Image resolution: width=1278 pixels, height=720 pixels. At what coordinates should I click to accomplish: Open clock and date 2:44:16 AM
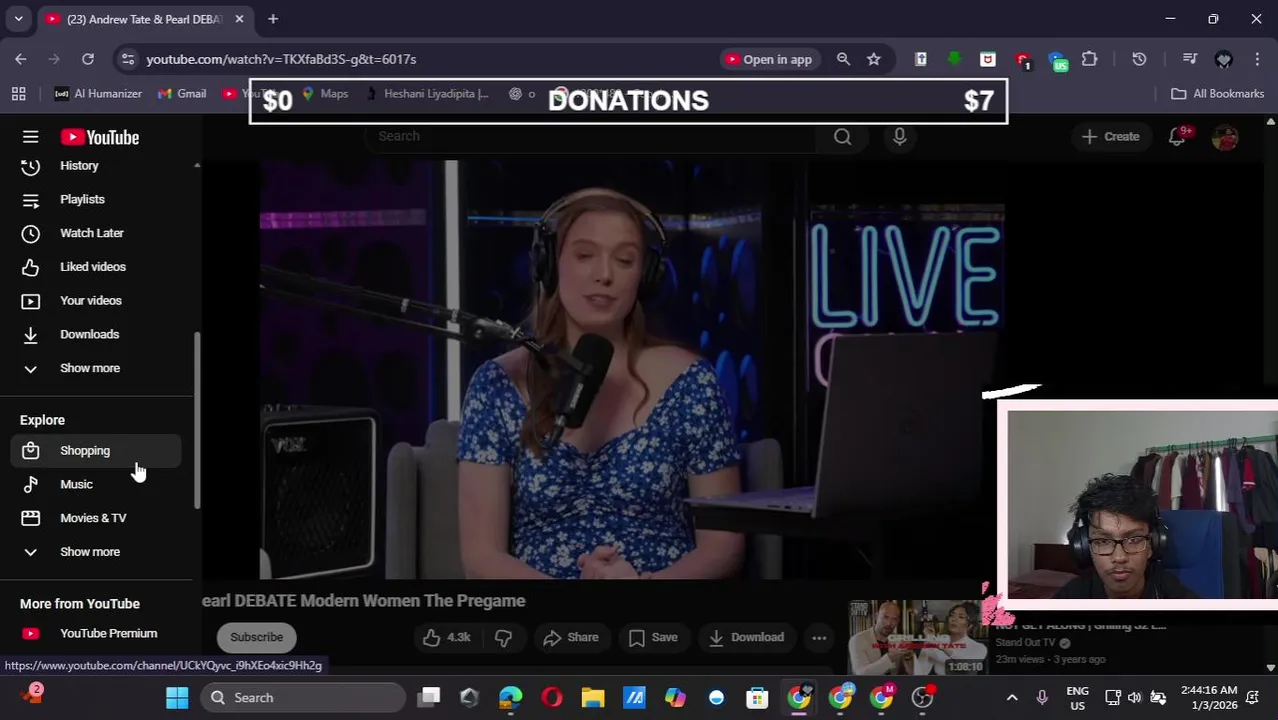point(1207,698)
